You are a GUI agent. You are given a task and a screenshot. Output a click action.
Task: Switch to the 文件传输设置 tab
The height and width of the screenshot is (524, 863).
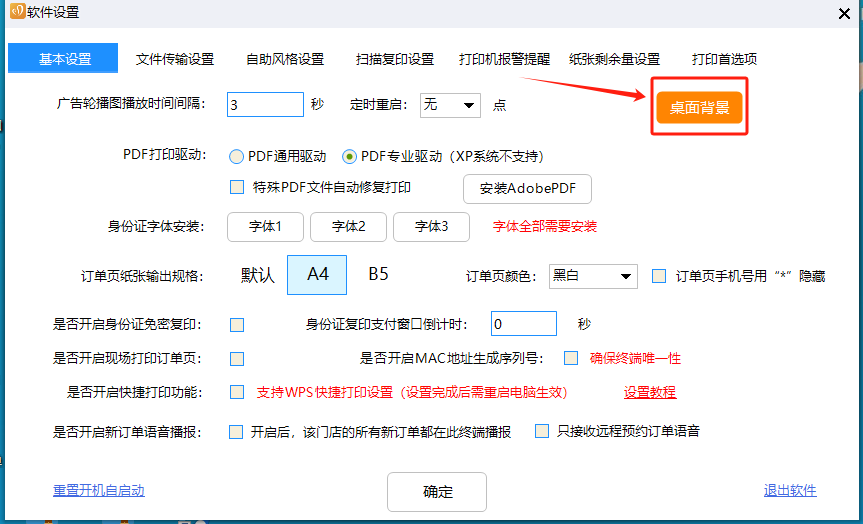point(175,59)
